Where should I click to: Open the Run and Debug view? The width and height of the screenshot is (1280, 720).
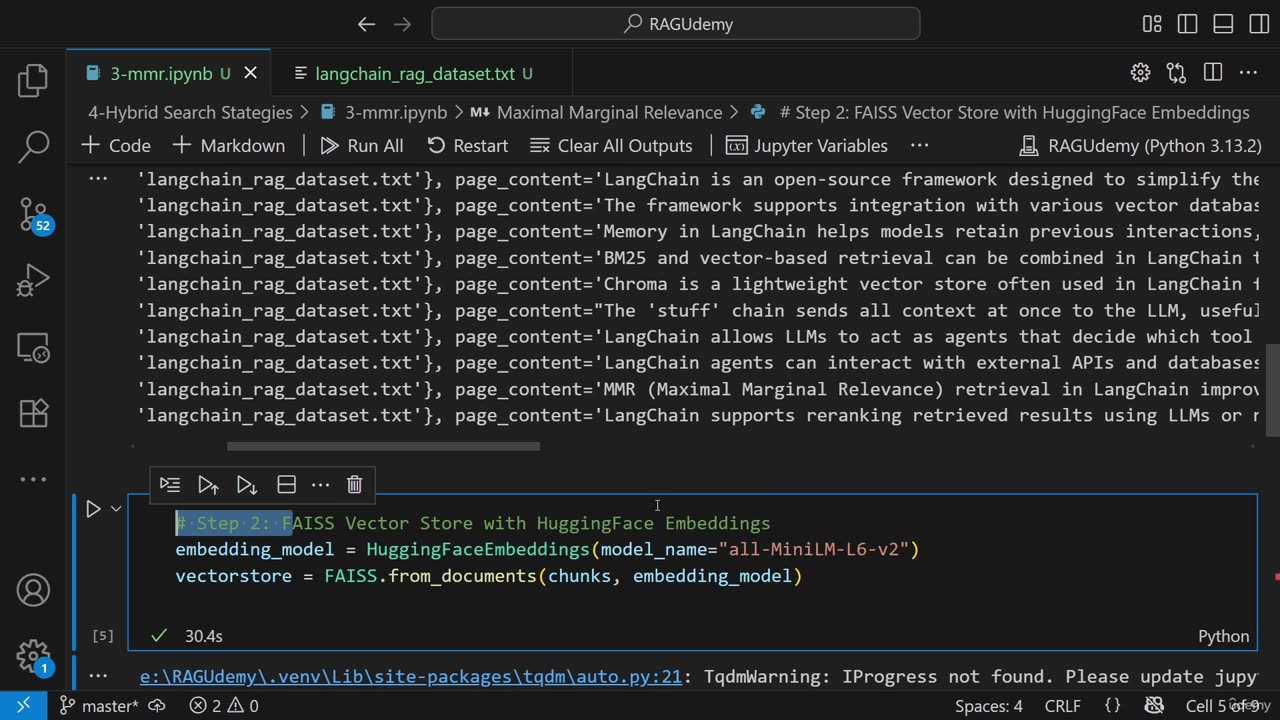tap(33, 281)
